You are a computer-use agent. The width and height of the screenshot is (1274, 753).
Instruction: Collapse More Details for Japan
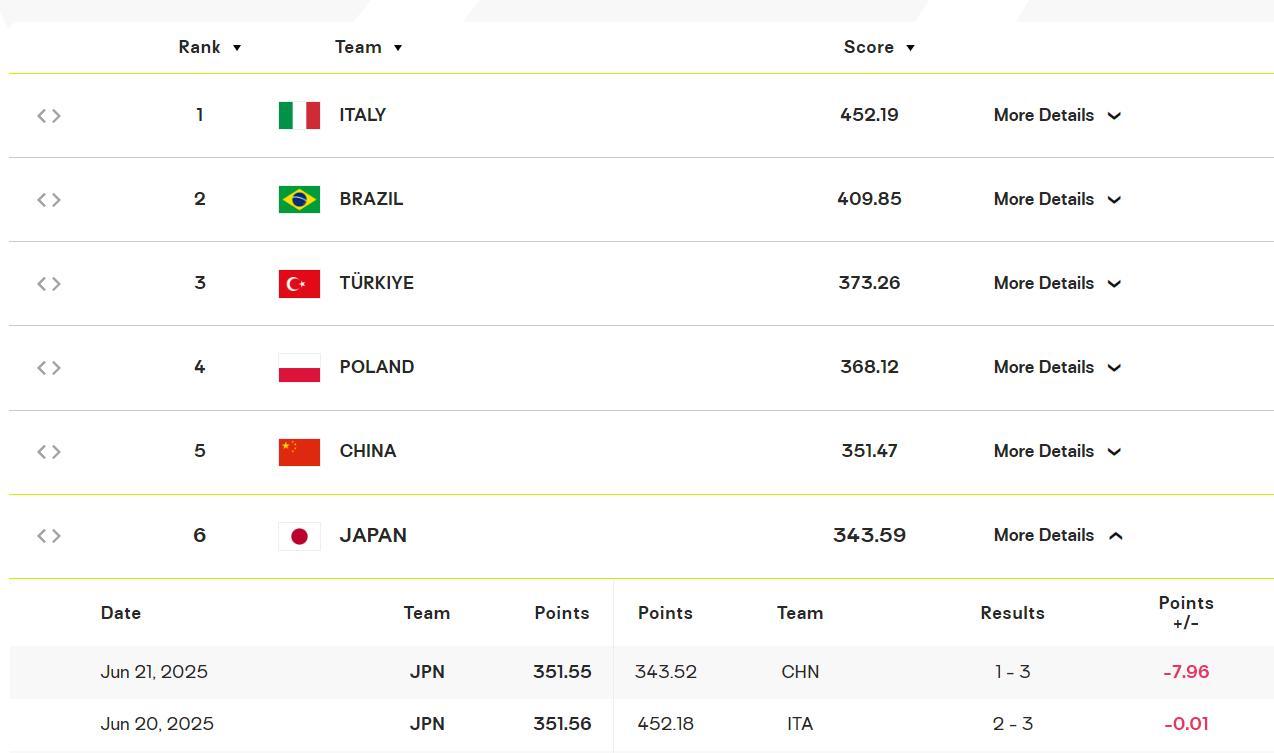[x=1057, y=535]
